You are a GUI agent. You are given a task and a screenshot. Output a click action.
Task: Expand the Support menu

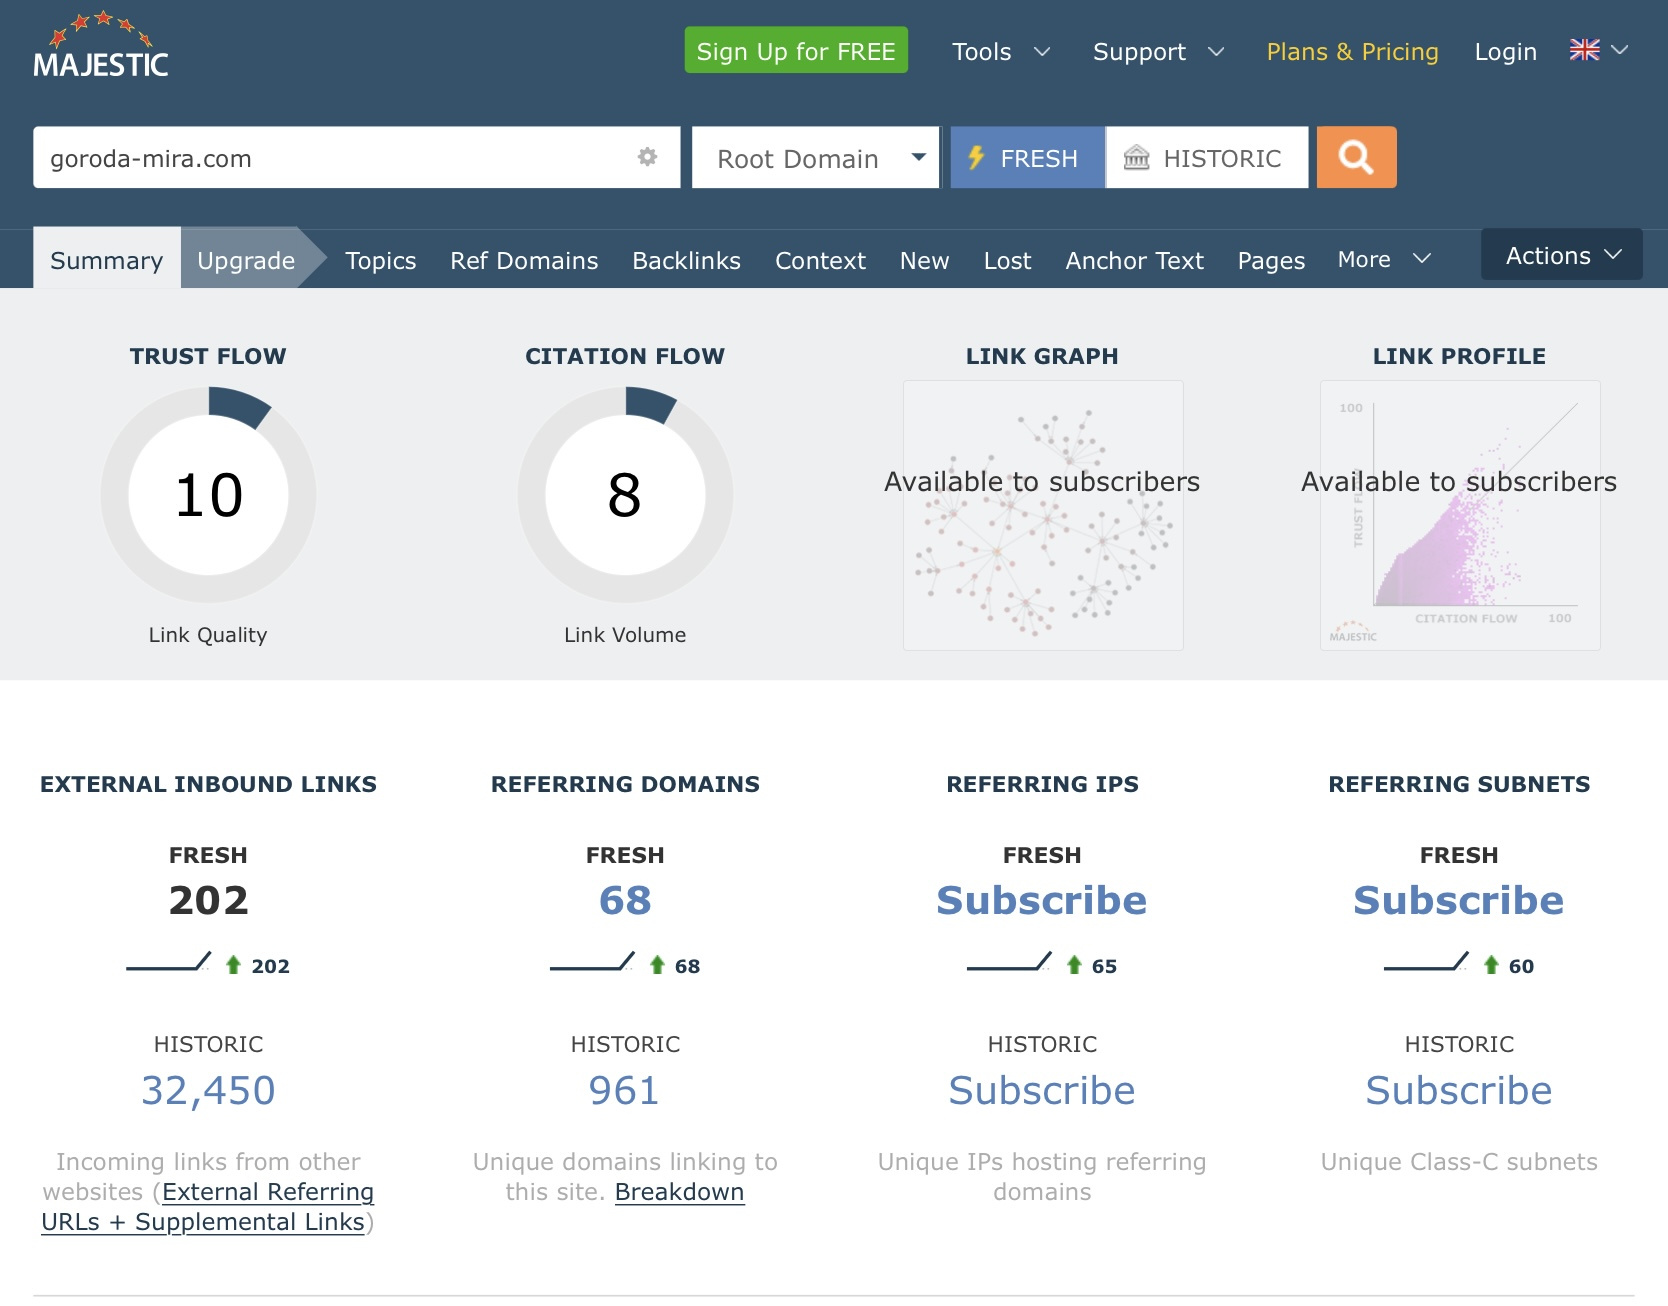point(1158,52)
